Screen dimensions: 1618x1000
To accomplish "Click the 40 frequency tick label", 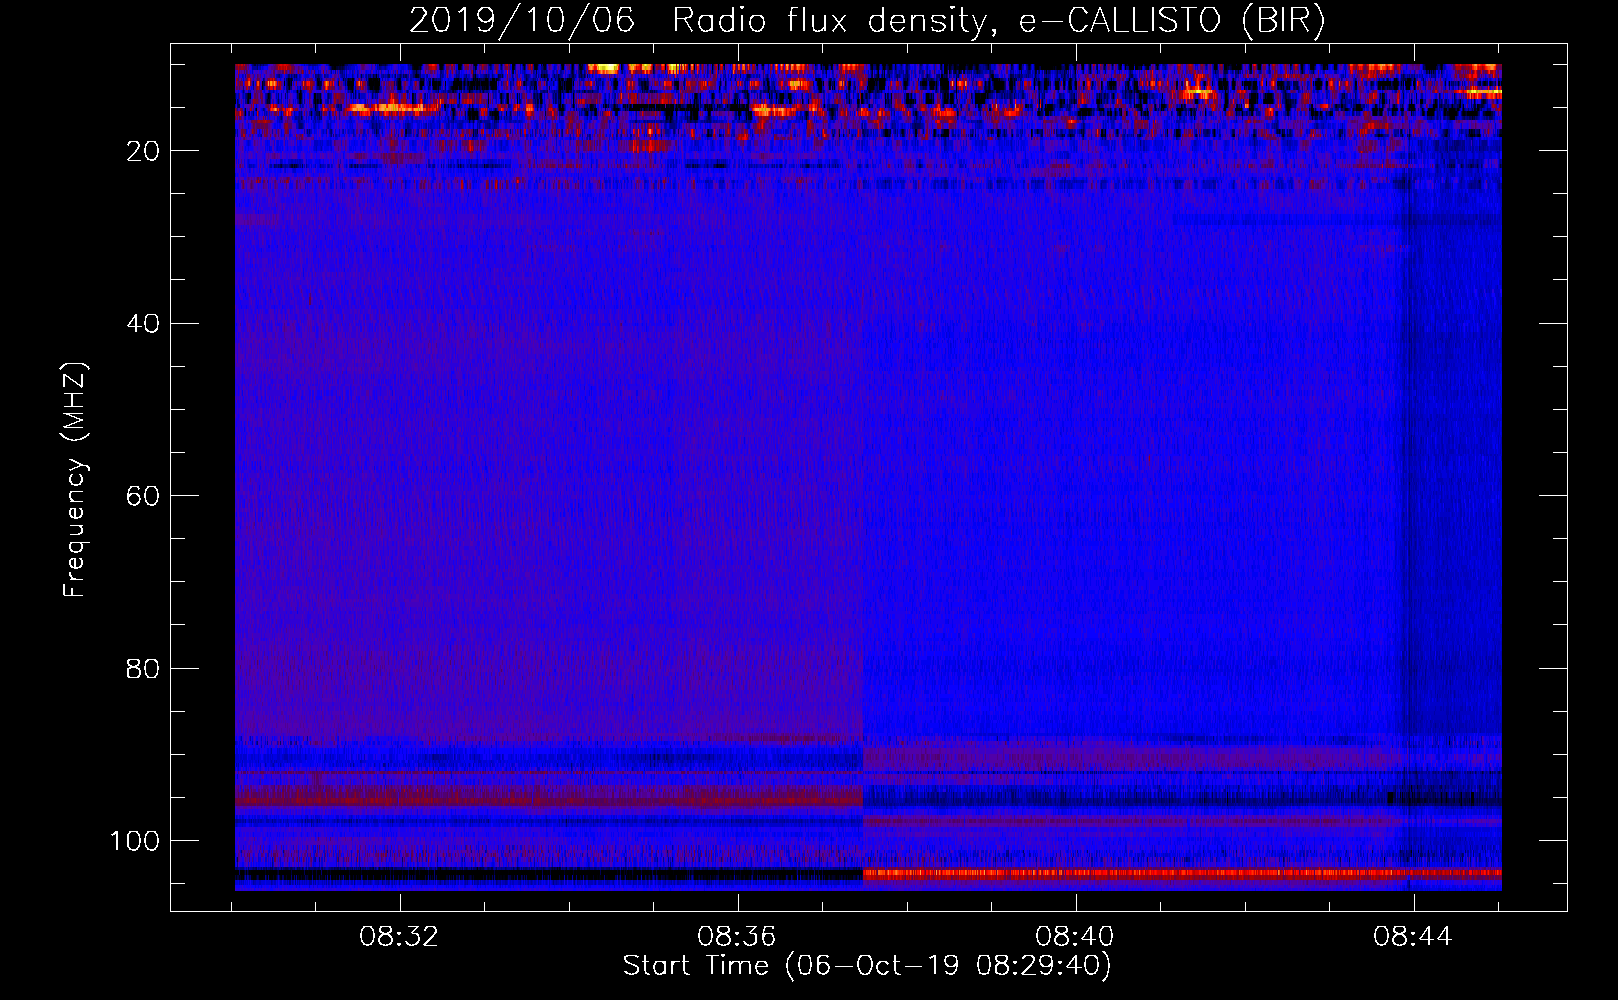I will (144, 324).
